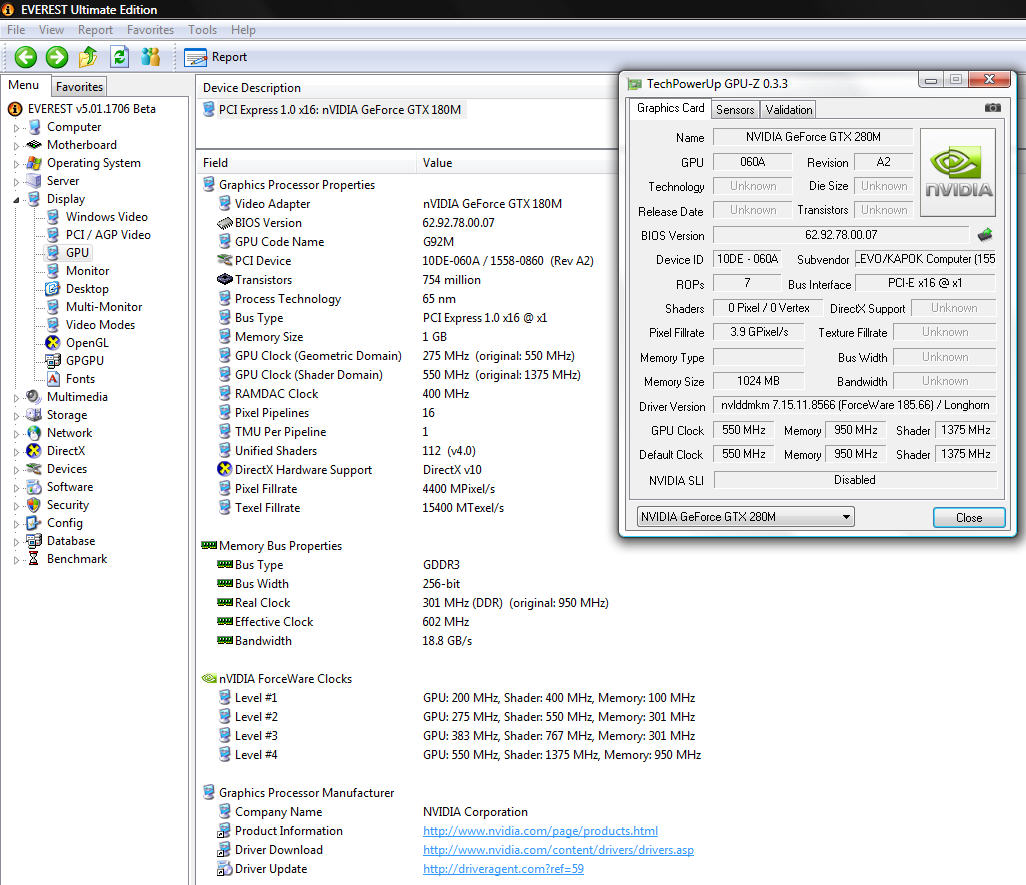
Task: Switch to Graphics Card tab in GPU-Z
Action: coord(670,109)
